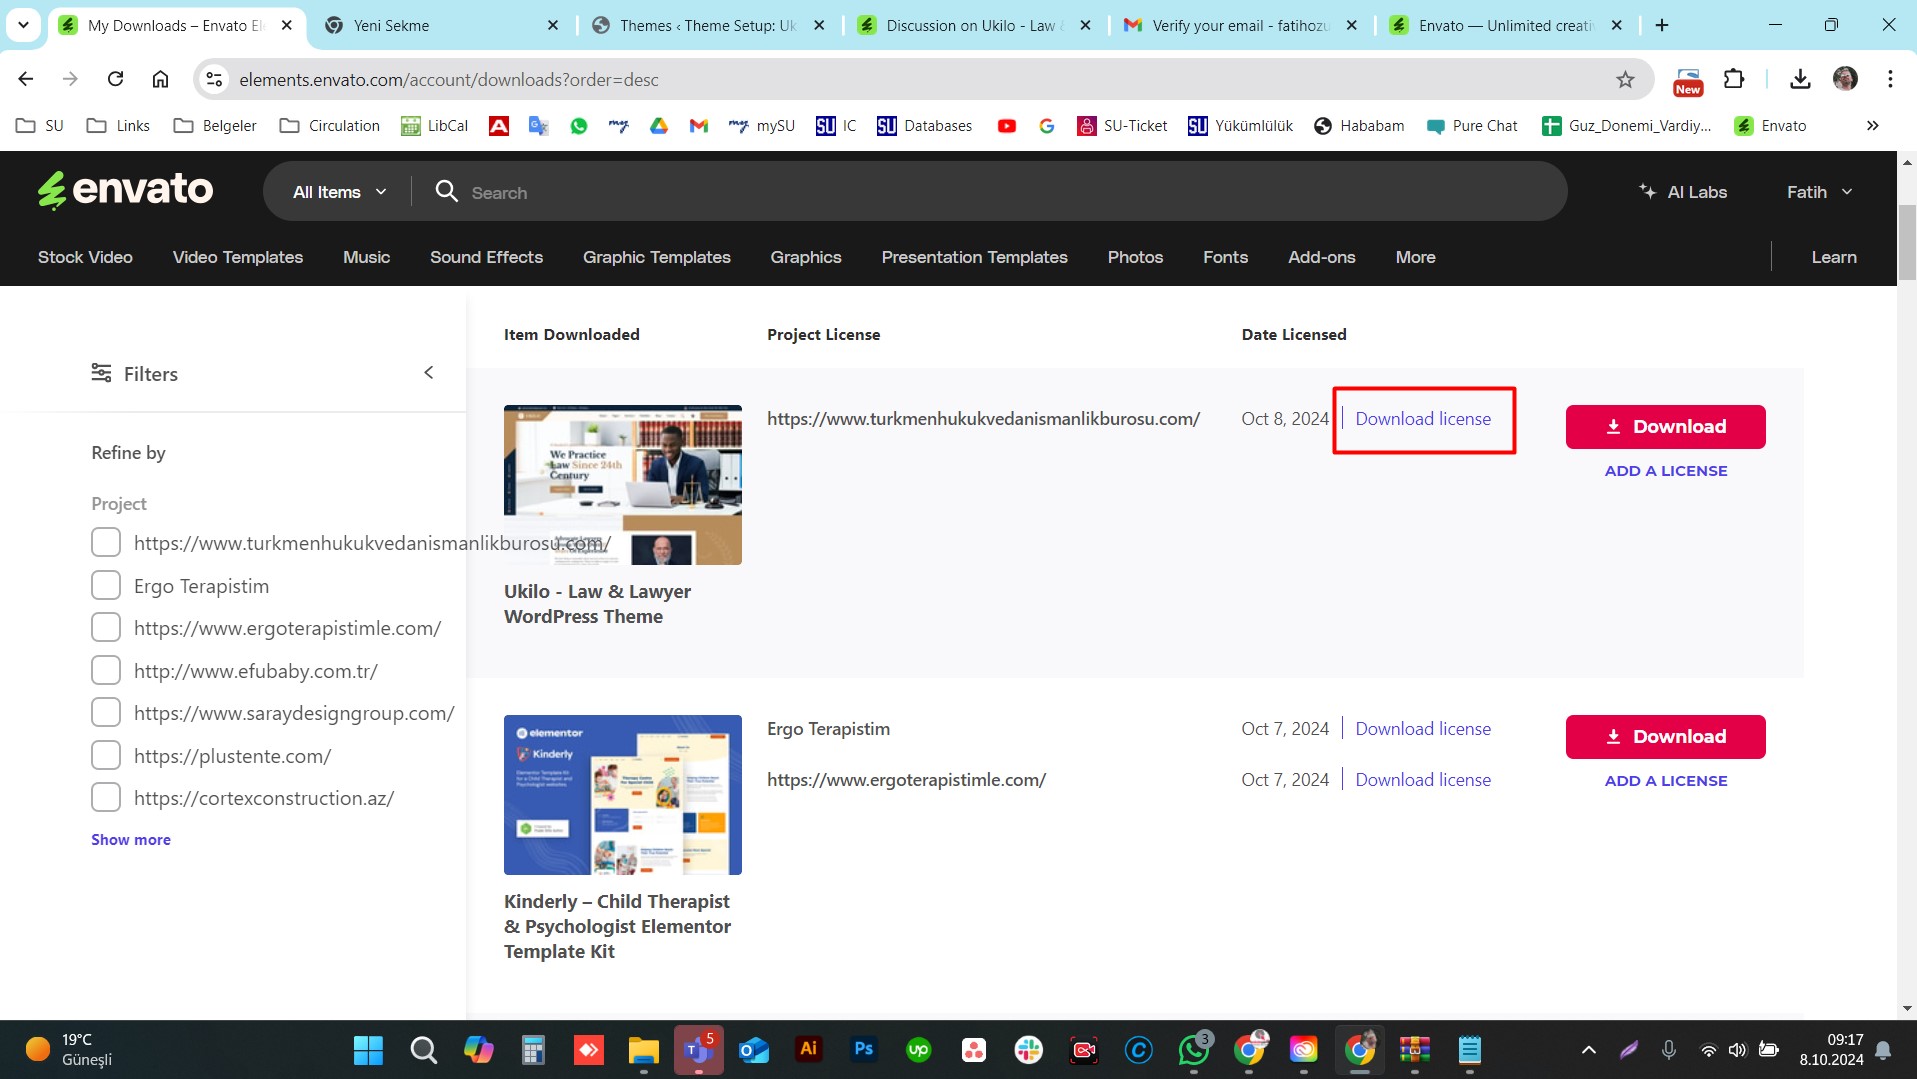Open Photoshop from taskbar
The image size is (1917, 1079).
point(863,1049)
